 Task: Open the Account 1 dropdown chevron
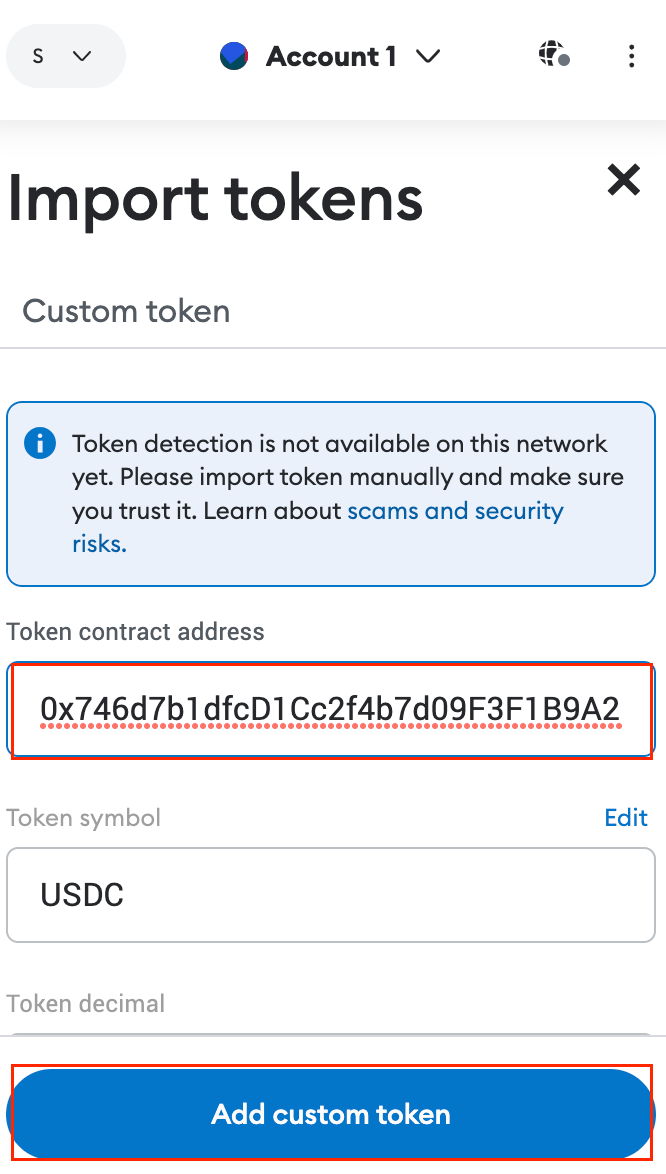point(428,57)
